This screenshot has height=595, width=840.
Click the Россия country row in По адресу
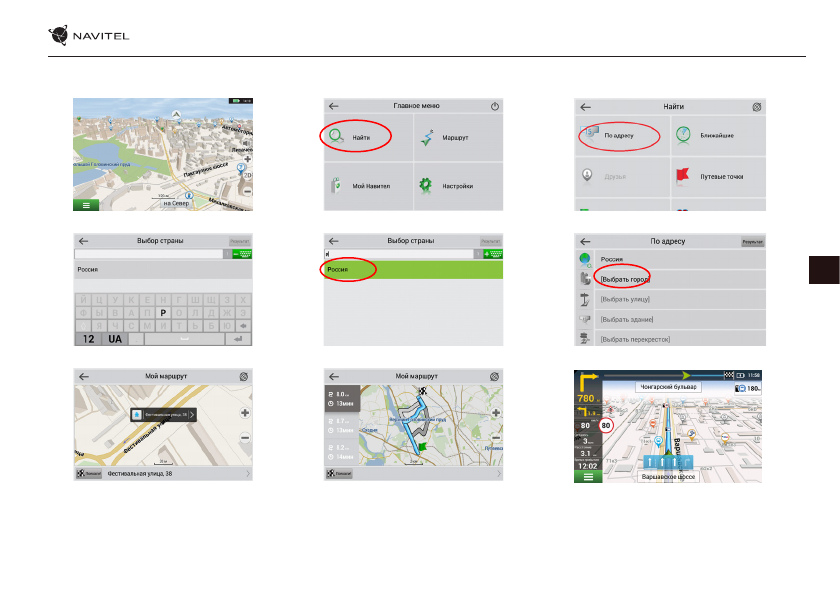670,259
